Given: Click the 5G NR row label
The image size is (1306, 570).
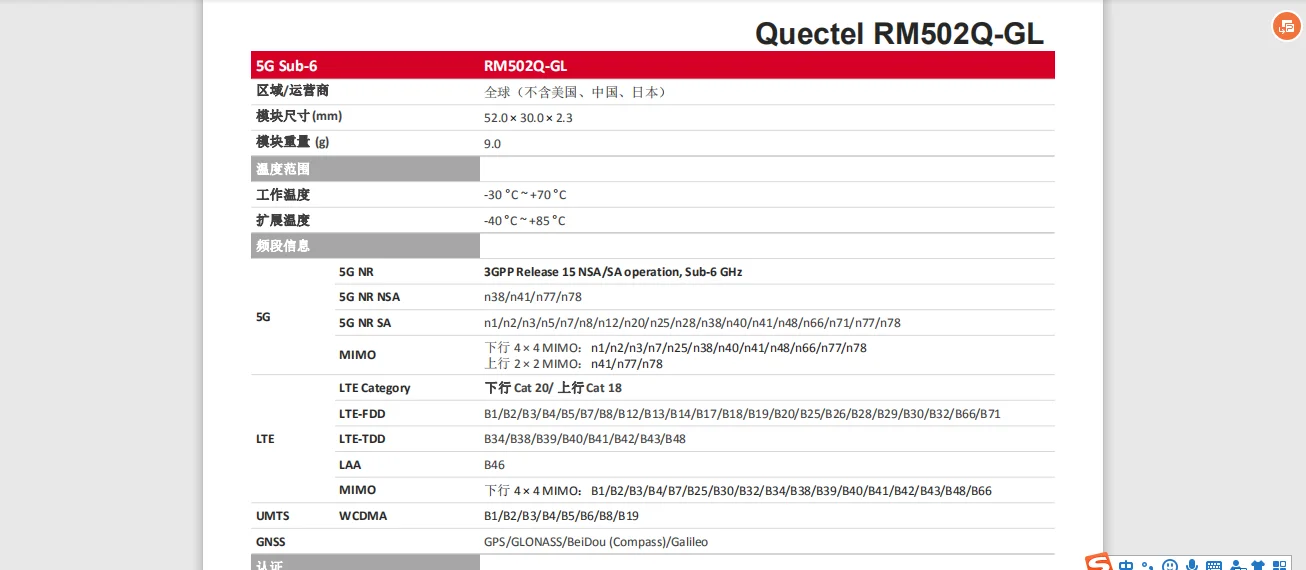Looking at the screenshot, I should [x=356, y=272].
